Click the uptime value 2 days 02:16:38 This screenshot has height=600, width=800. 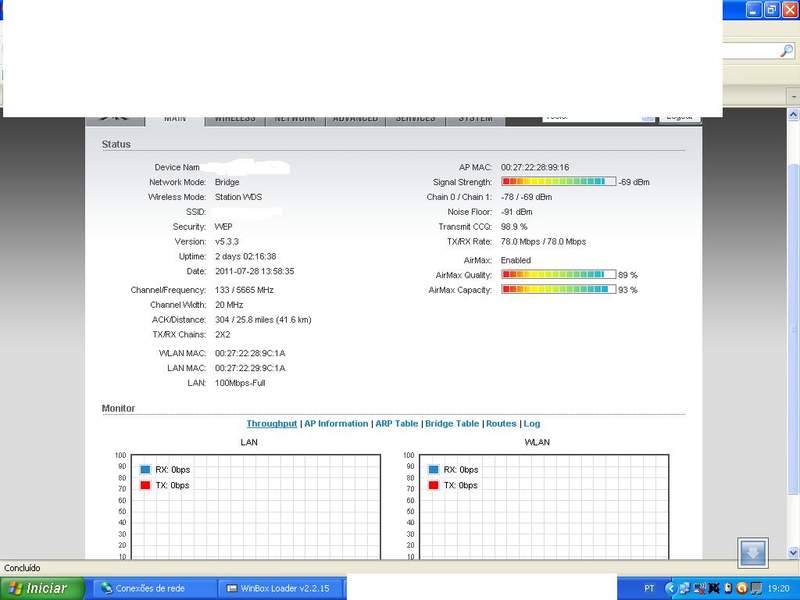coord(245,256)
